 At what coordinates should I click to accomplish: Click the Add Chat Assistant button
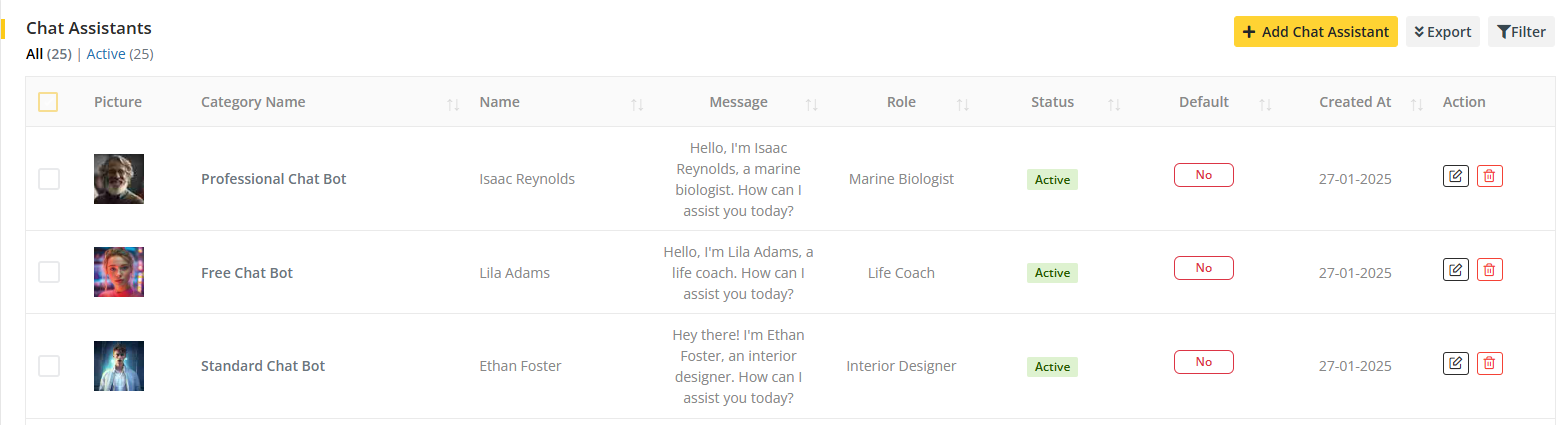[1315, 32]
